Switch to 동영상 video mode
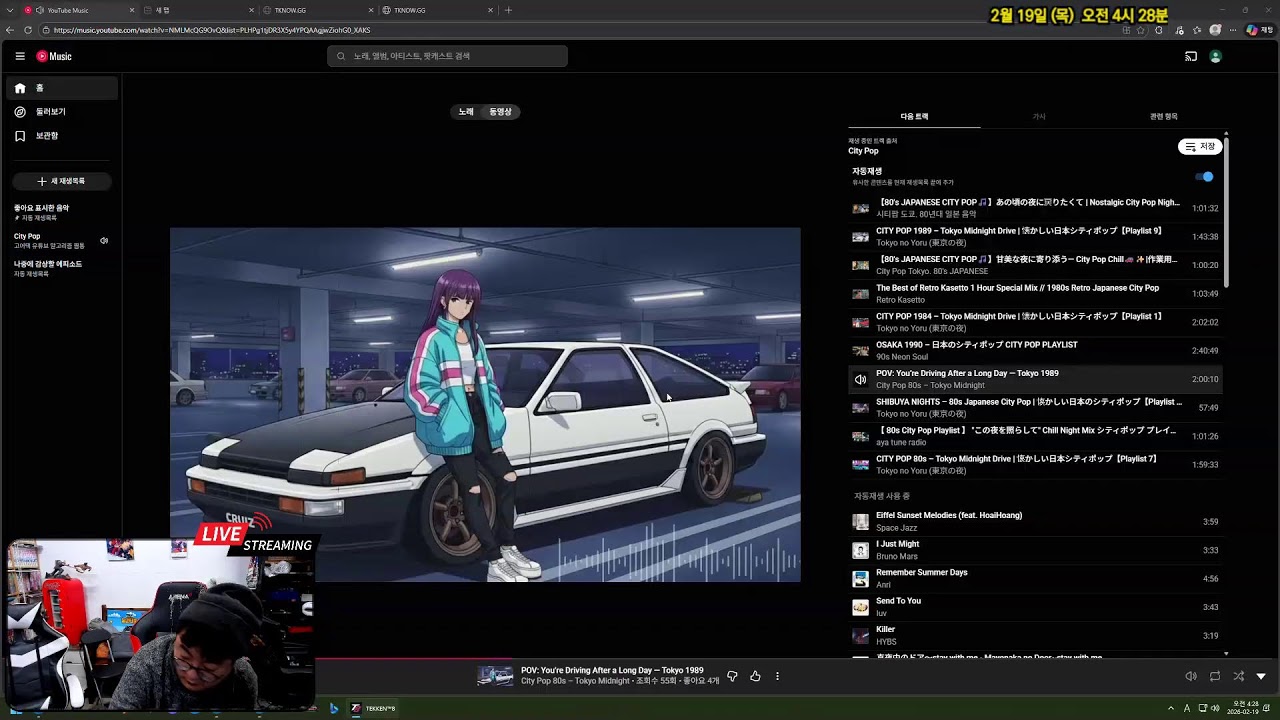 coord(500,112)
